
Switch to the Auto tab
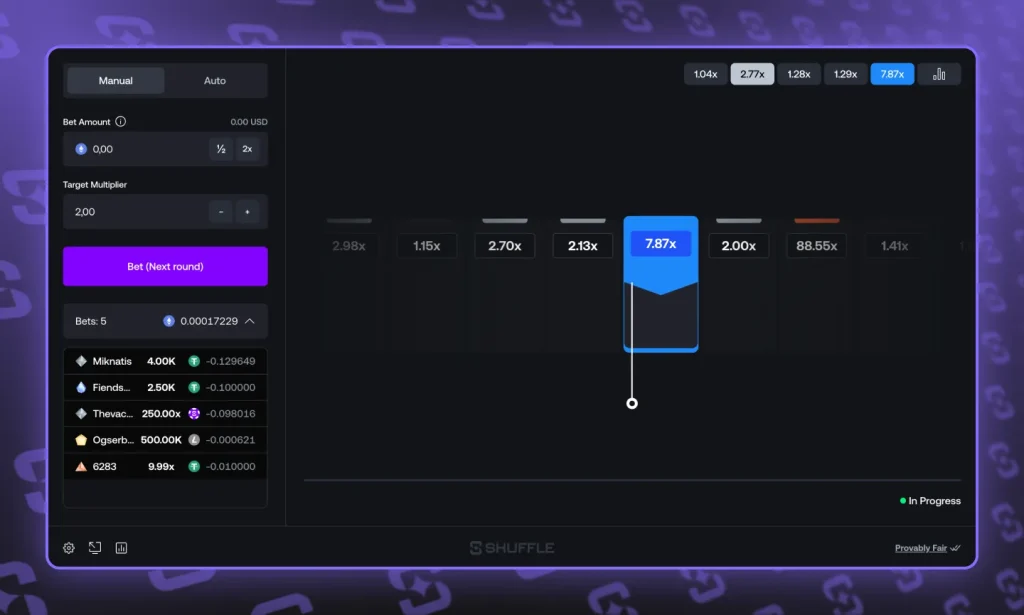pyautogui.click(x=215, y=80)
